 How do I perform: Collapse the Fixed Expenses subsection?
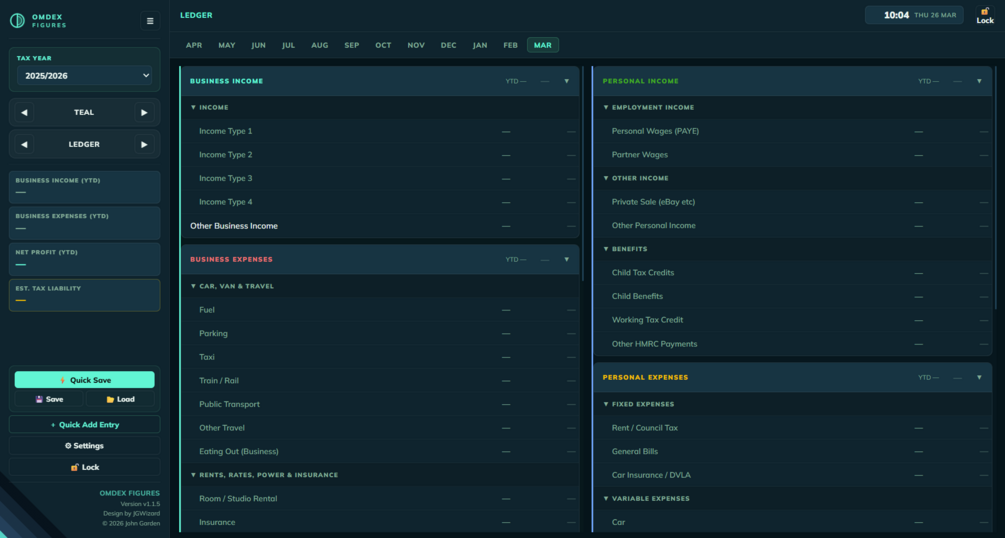793,405
